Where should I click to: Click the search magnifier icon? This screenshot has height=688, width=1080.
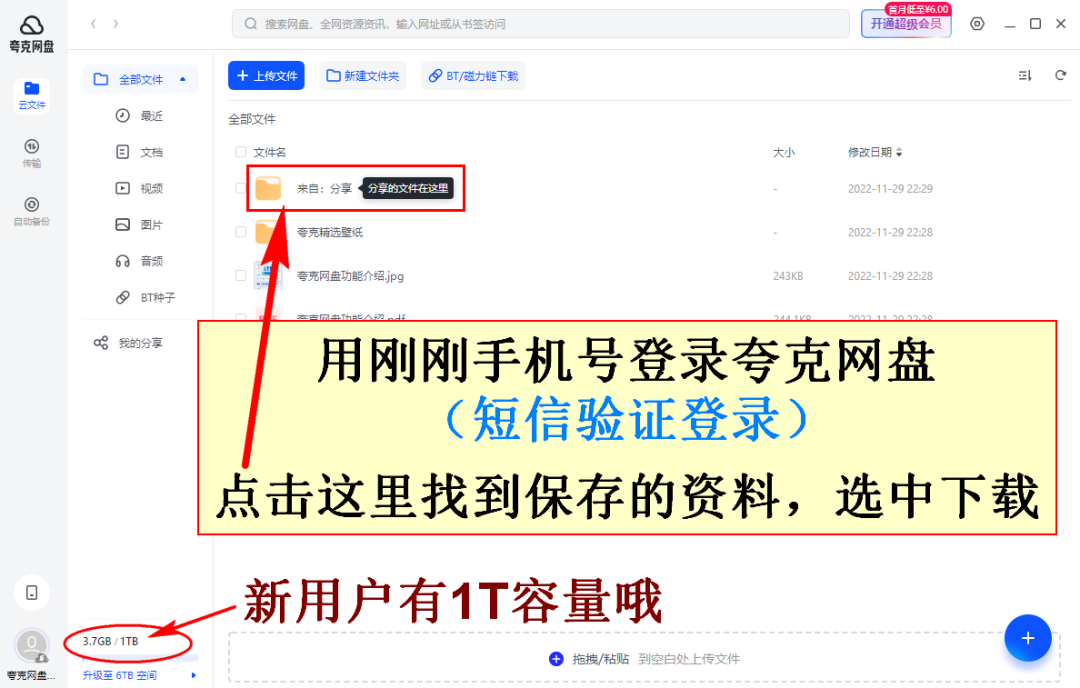(251, 23)
